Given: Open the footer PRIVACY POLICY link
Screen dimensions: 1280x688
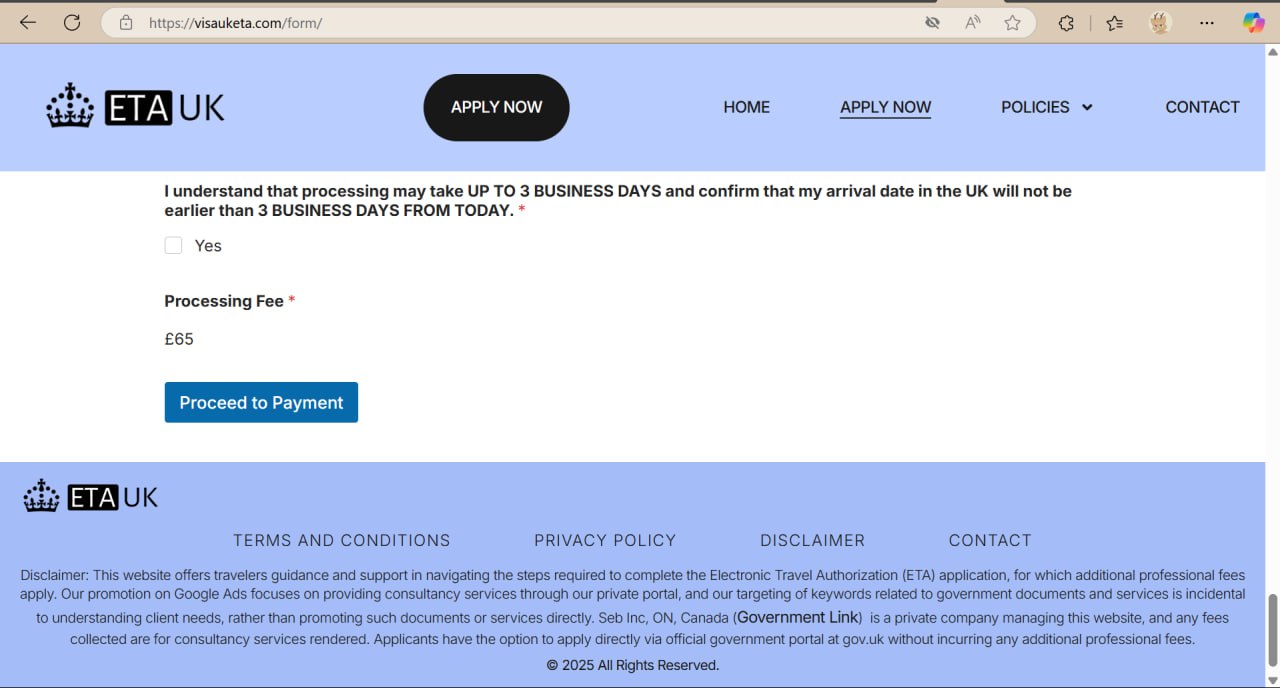Looking at the screenshot, I should coord(605,540).
